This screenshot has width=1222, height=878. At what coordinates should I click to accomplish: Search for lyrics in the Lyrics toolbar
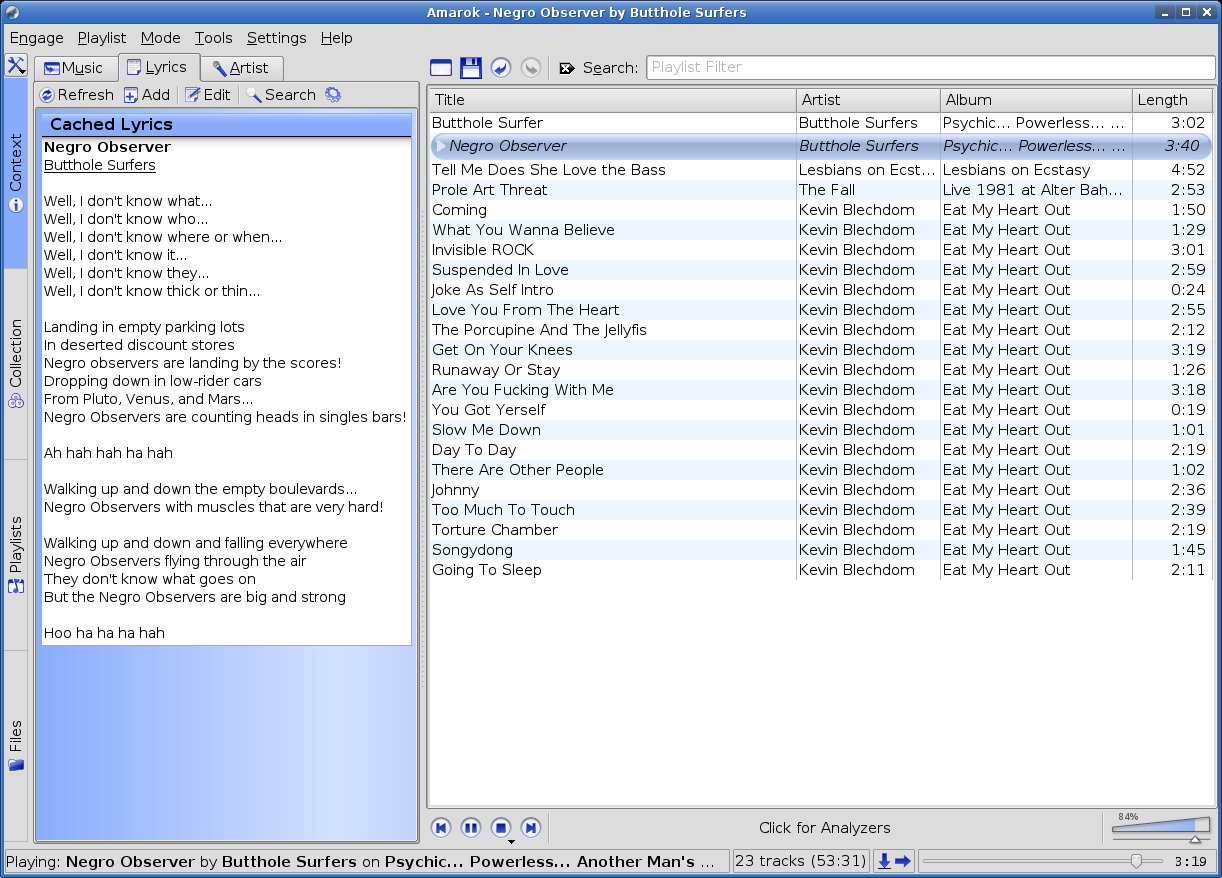281,95
